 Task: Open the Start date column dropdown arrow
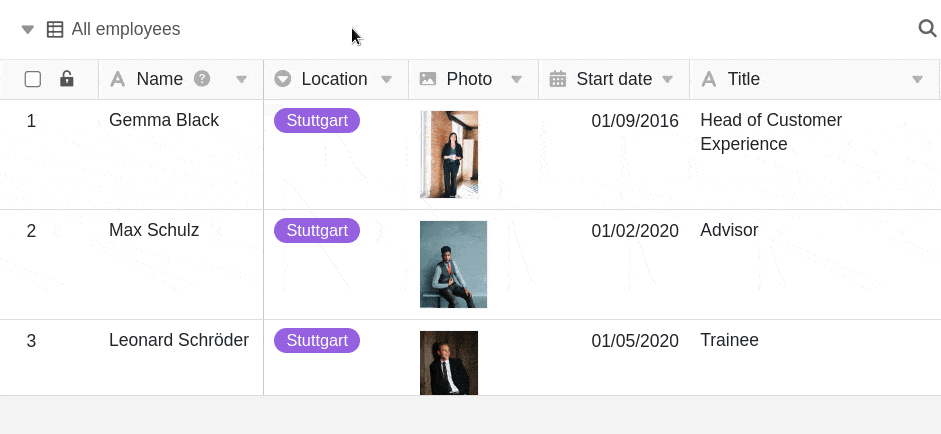[668, 80]
